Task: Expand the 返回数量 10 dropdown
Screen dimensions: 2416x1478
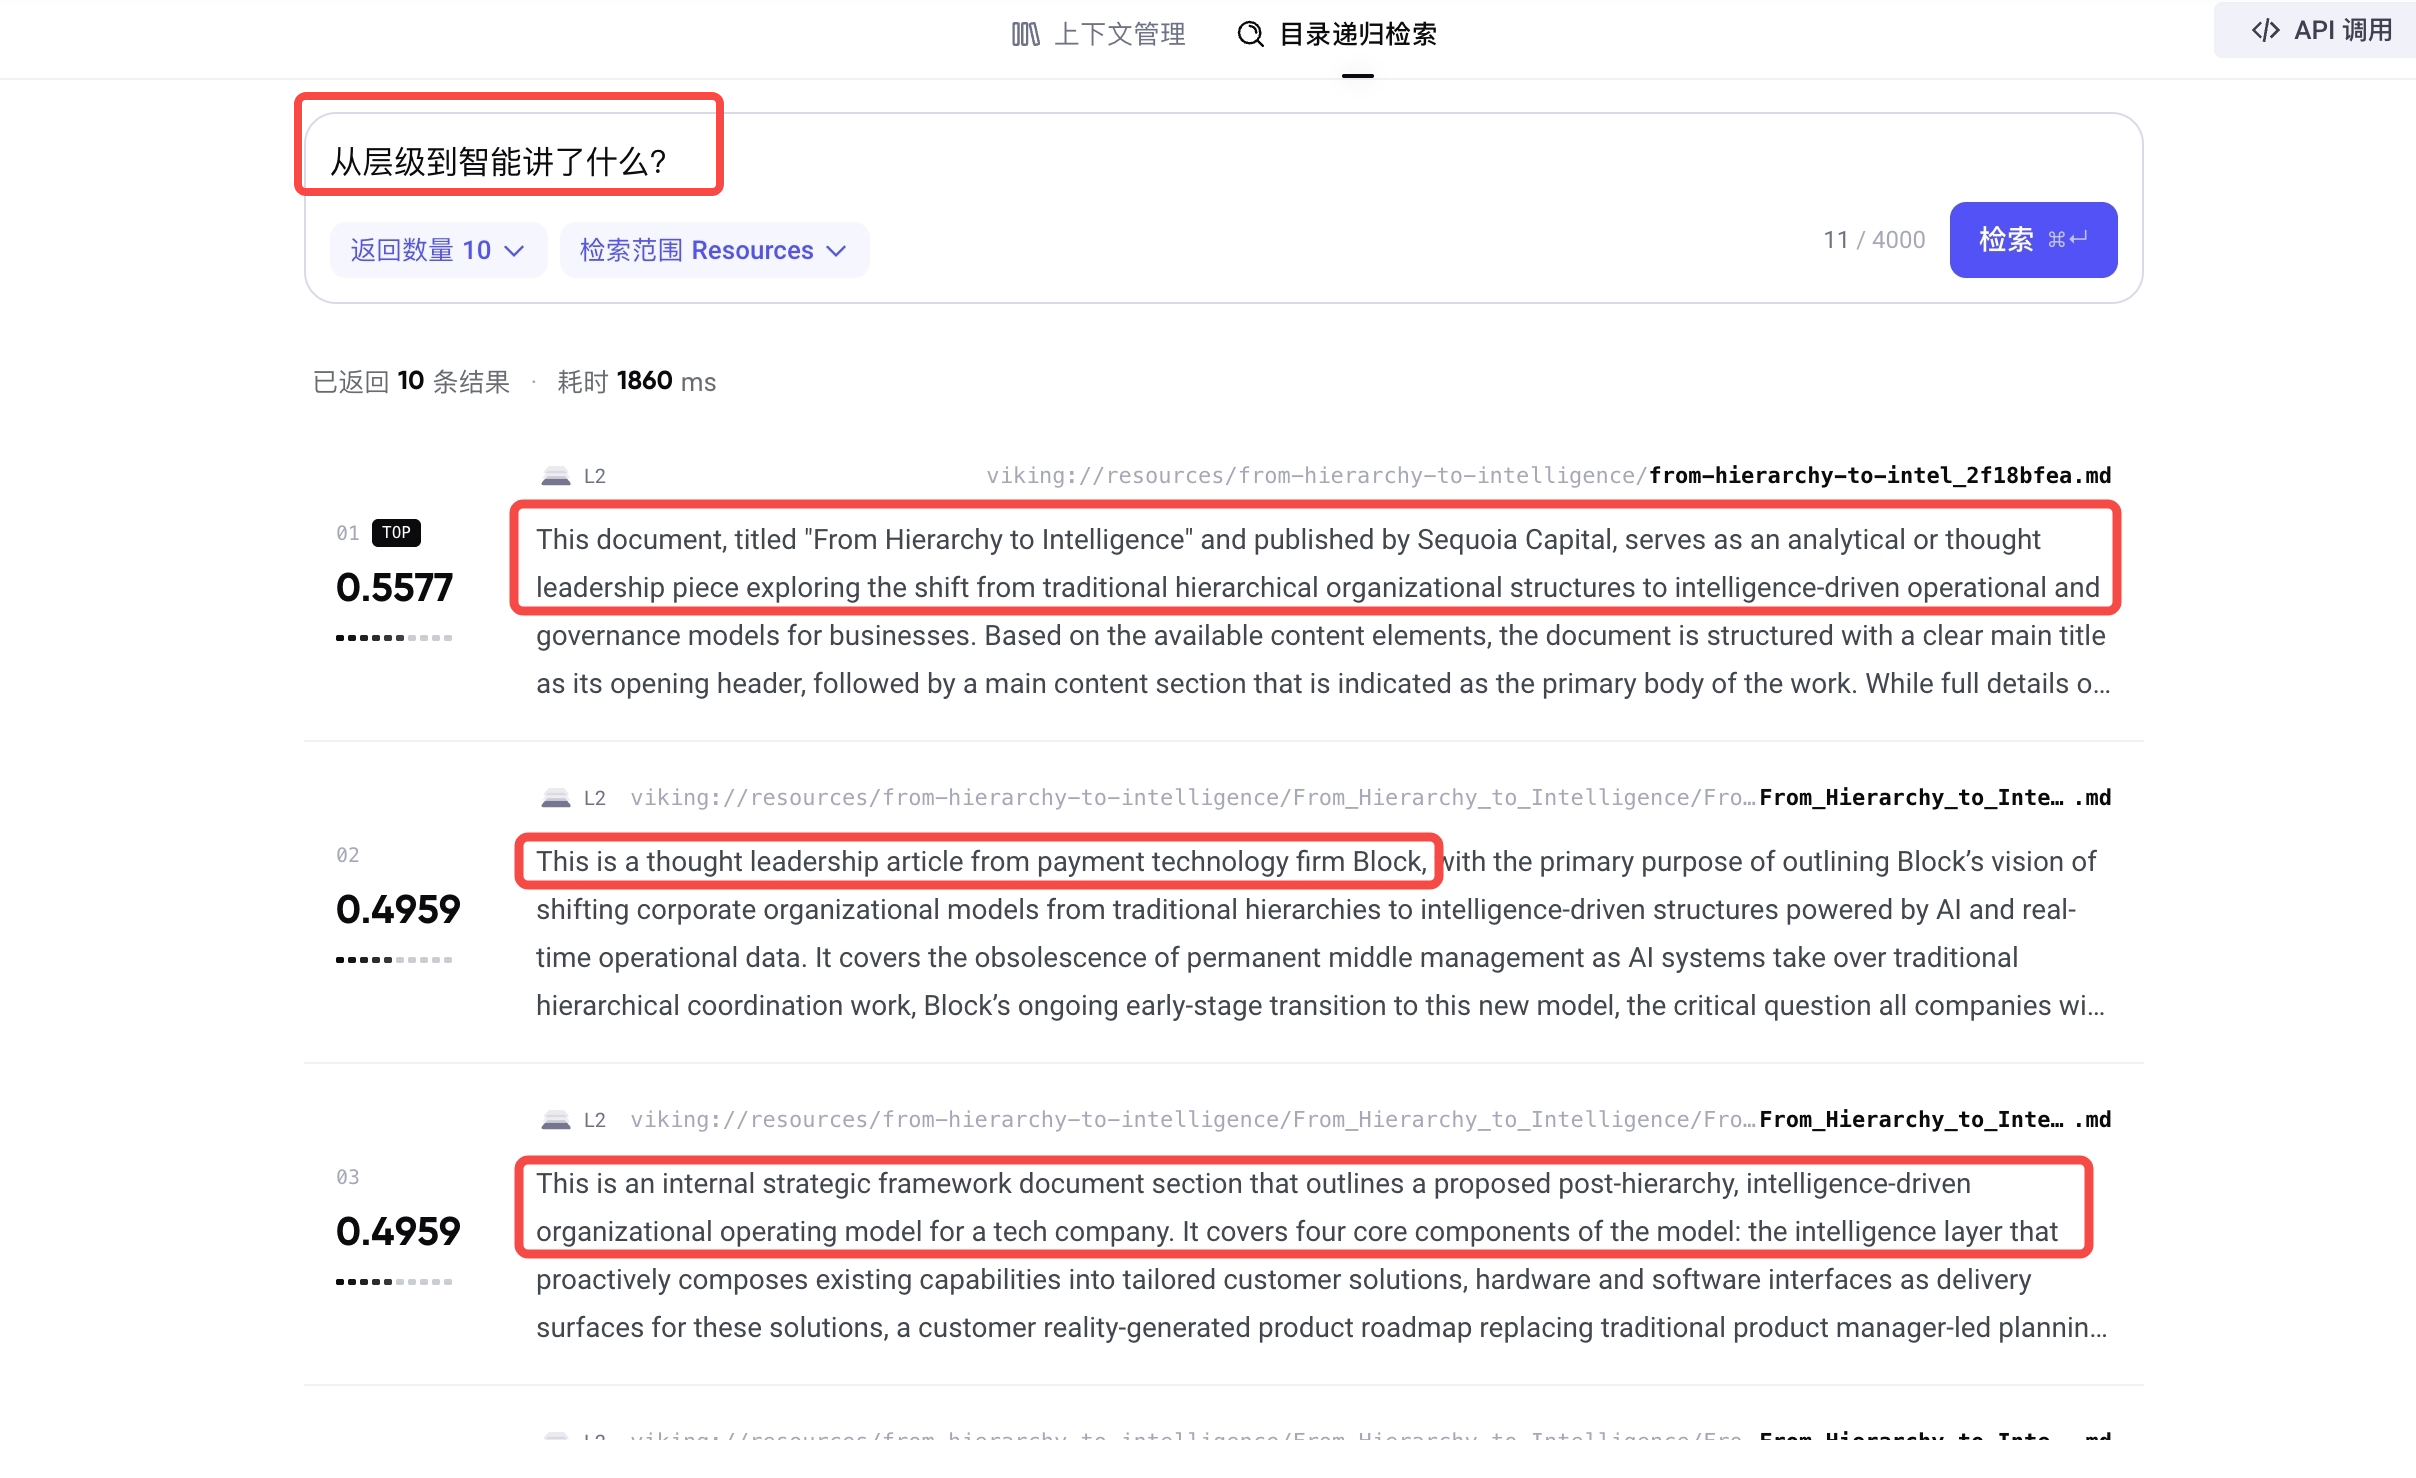Action: (x=438, y=250)
